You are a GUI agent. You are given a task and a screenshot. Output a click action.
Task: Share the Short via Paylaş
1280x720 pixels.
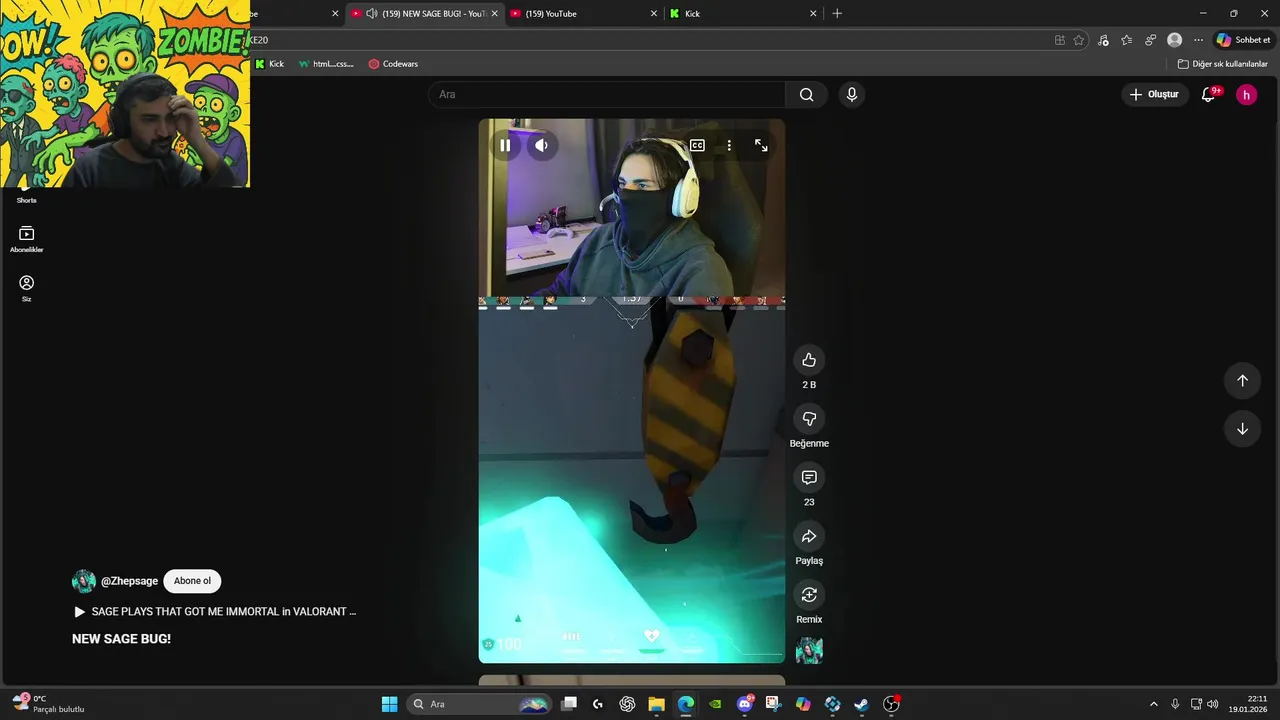809,536
